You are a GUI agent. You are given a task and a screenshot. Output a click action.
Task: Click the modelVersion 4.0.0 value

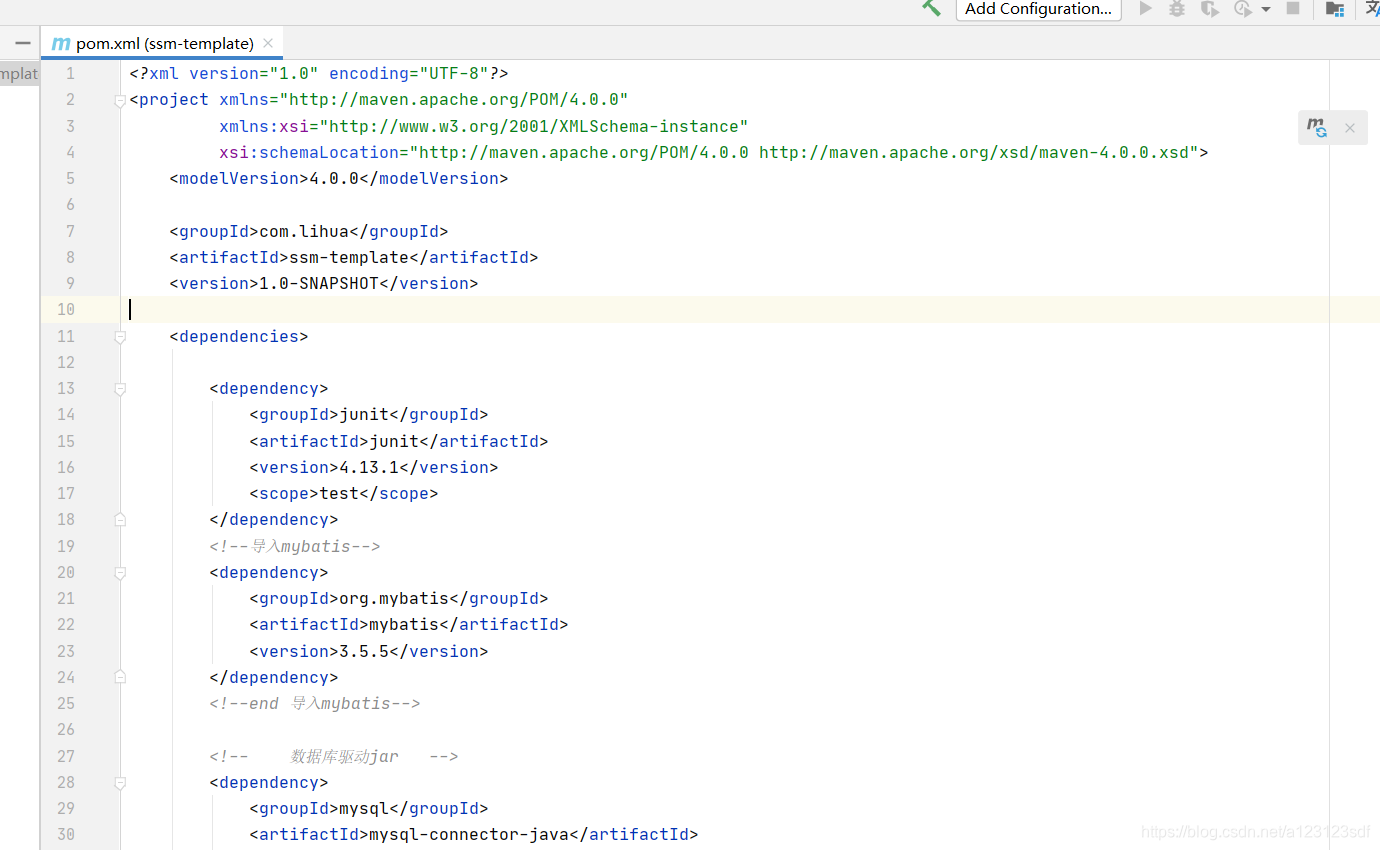pos(334,179)
